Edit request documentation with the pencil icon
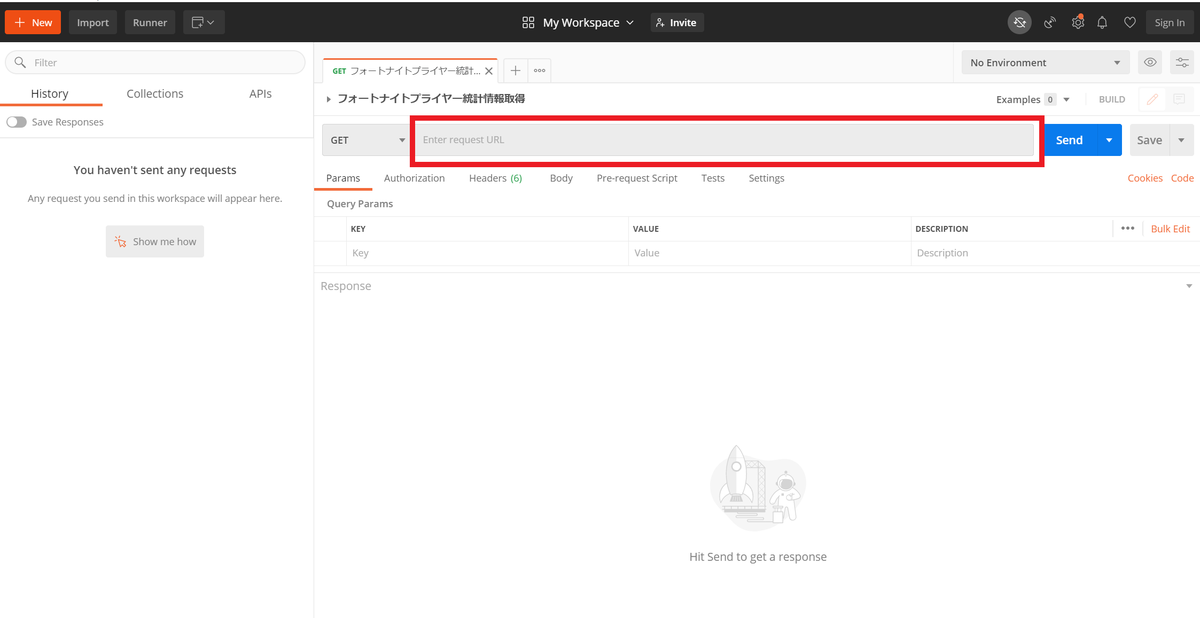The image size is (1200, 618). click(1153, 99)
